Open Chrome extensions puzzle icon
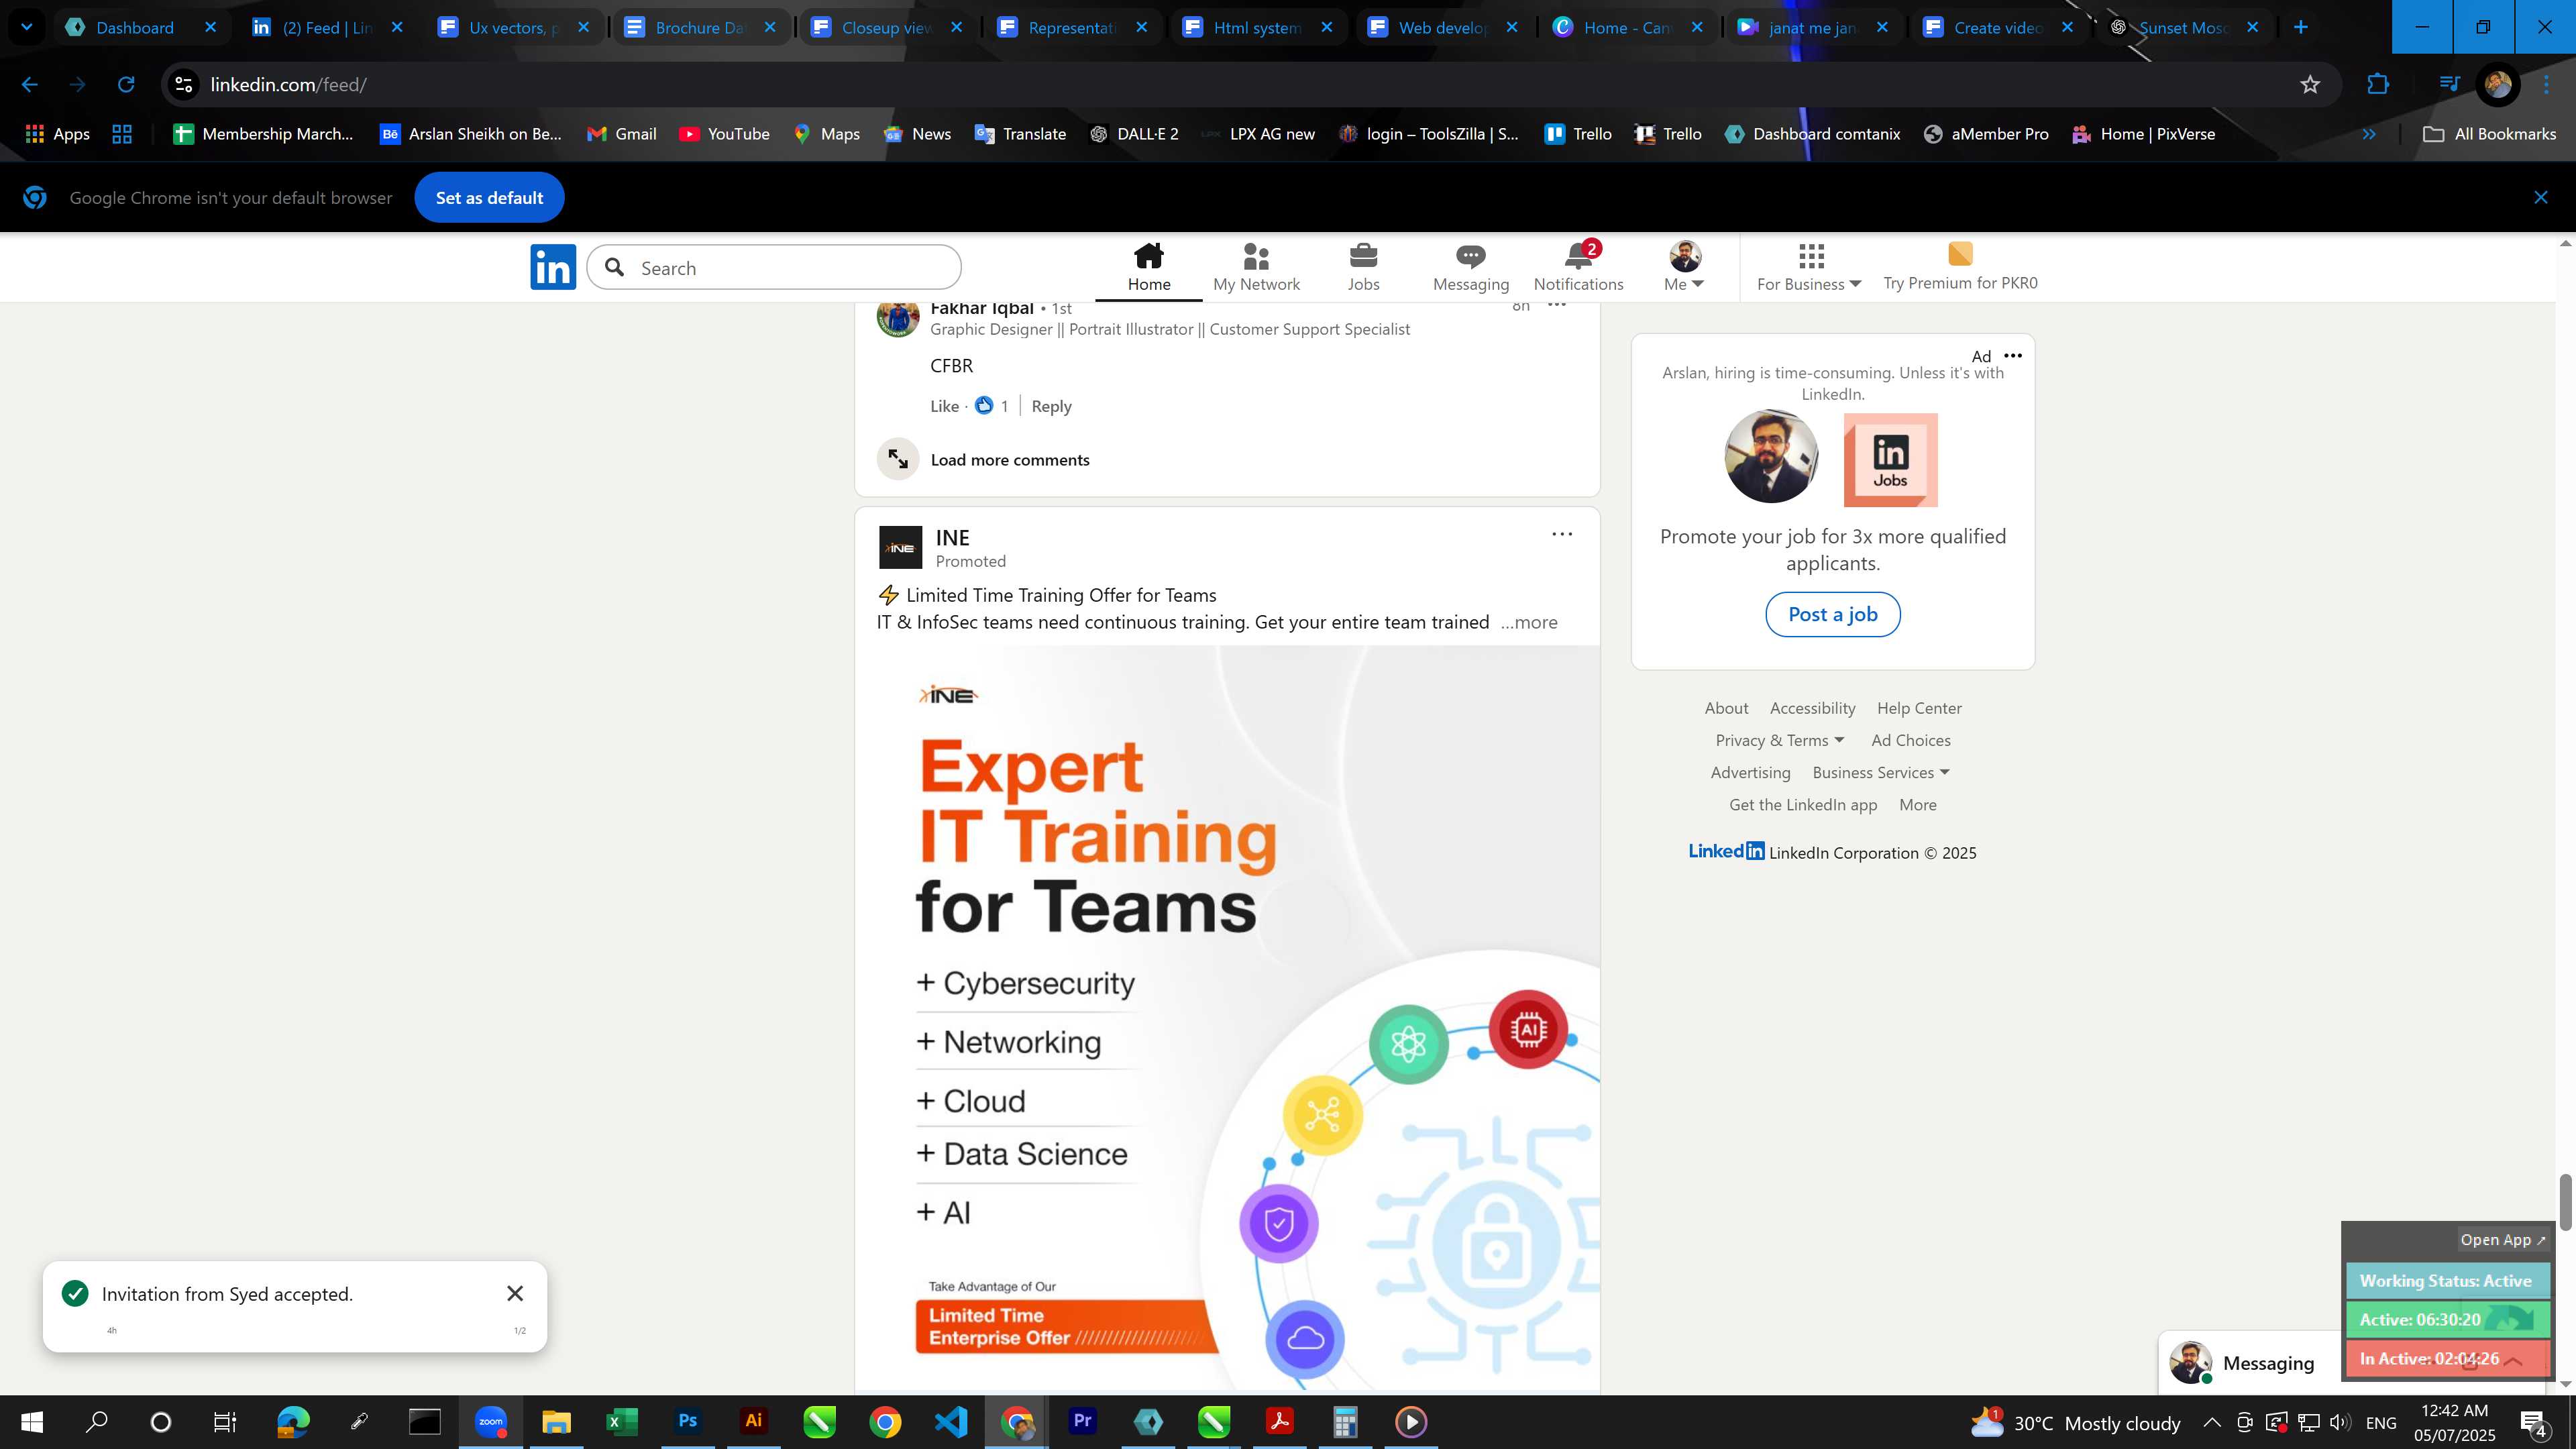 [x=2378, y=85]
